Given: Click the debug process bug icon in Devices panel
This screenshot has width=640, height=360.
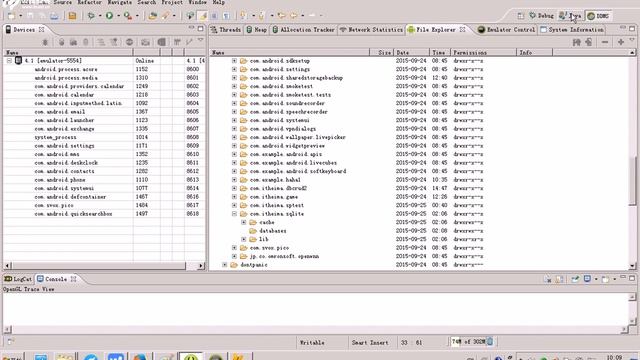Looking at the screenshot, I should tap(45, 42).
